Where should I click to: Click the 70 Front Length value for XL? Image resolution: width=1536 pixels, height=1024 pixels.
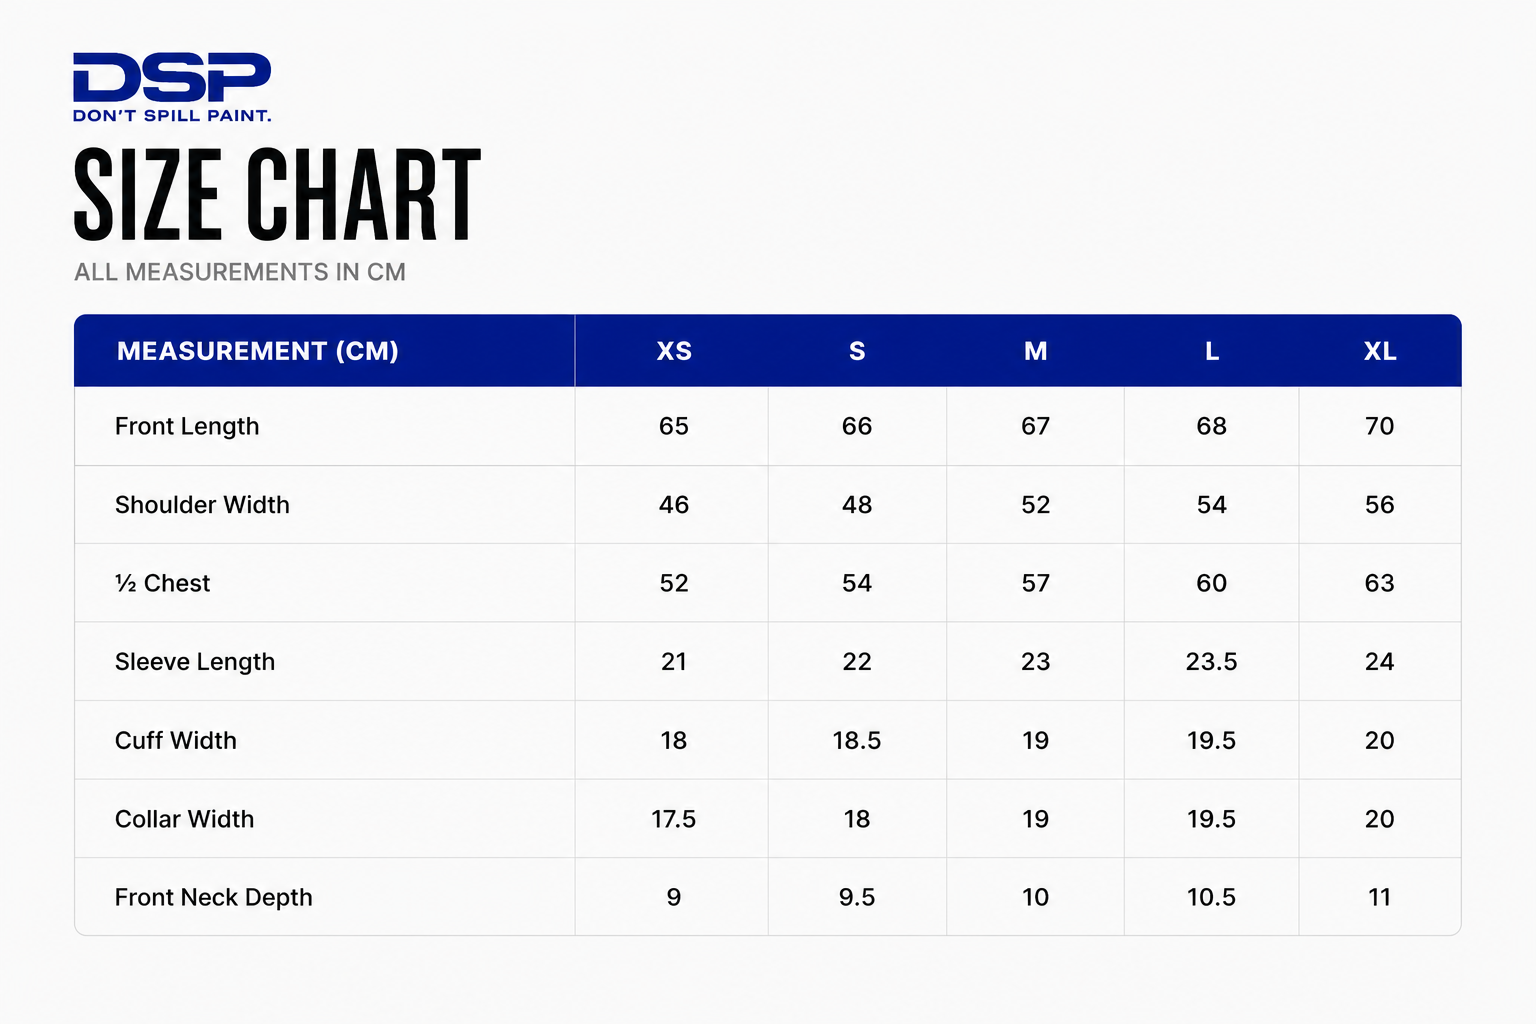[1380, 426]
